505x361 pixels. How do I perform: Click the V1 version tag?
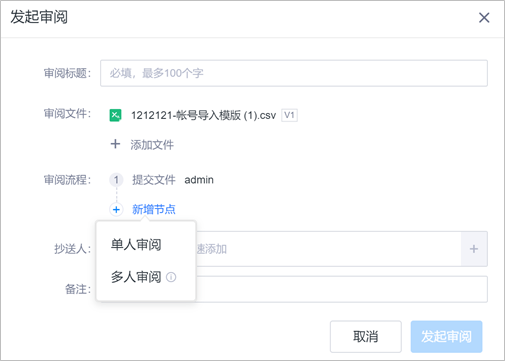coord(289,115)
